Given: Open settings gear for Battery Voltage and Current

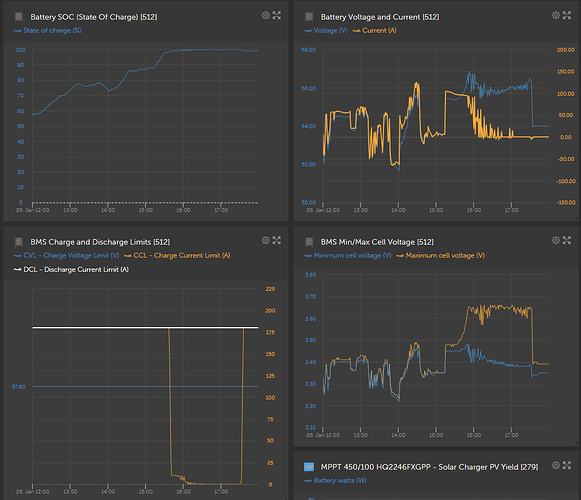Looking at the screenshot, I should [556, 15].
